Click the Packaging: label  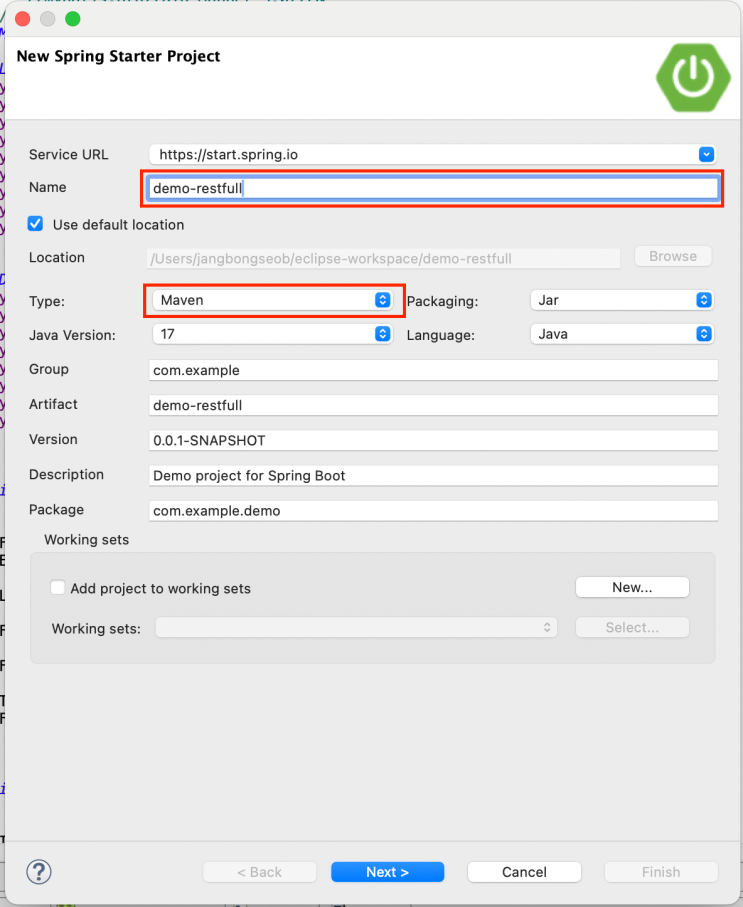click(x=443, y=301)
